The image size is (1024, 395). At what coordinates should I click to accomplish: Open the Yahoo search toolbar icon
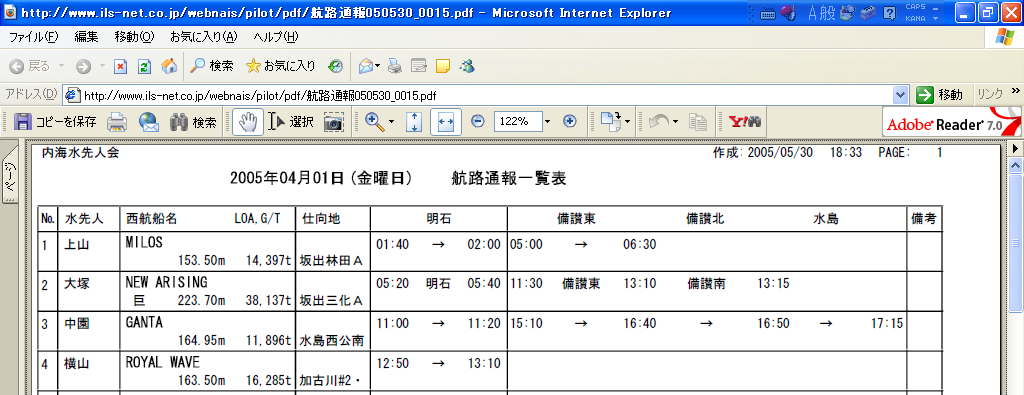(x=744, y=121)
